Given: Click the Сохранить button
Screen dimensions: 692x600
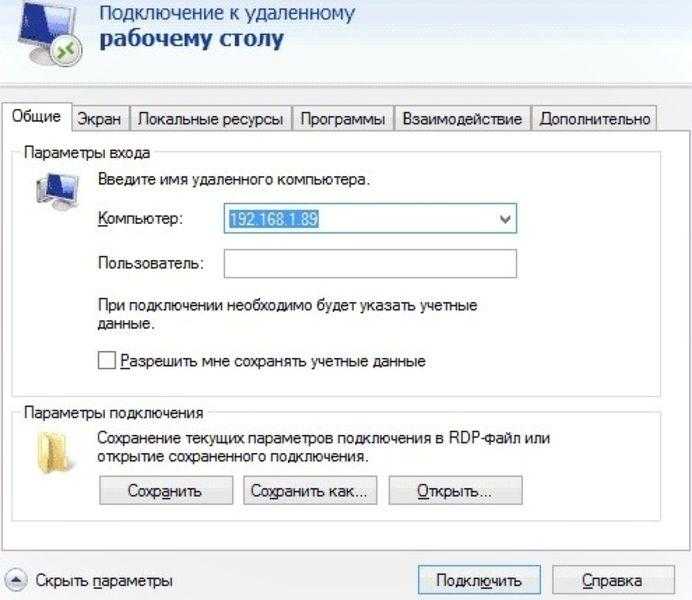Looking at the screenshot, I should click(x=166, y=490).
